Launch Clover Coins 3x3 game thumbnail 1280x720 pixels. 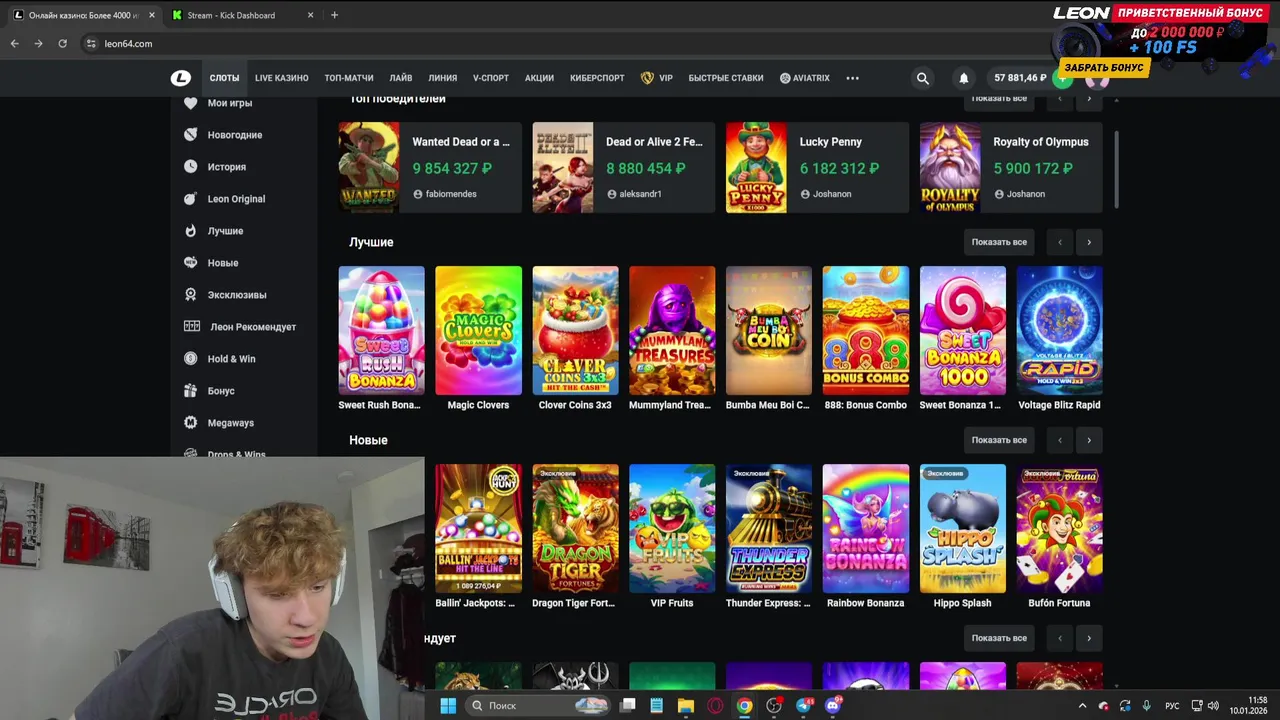(x=575, y=330)
